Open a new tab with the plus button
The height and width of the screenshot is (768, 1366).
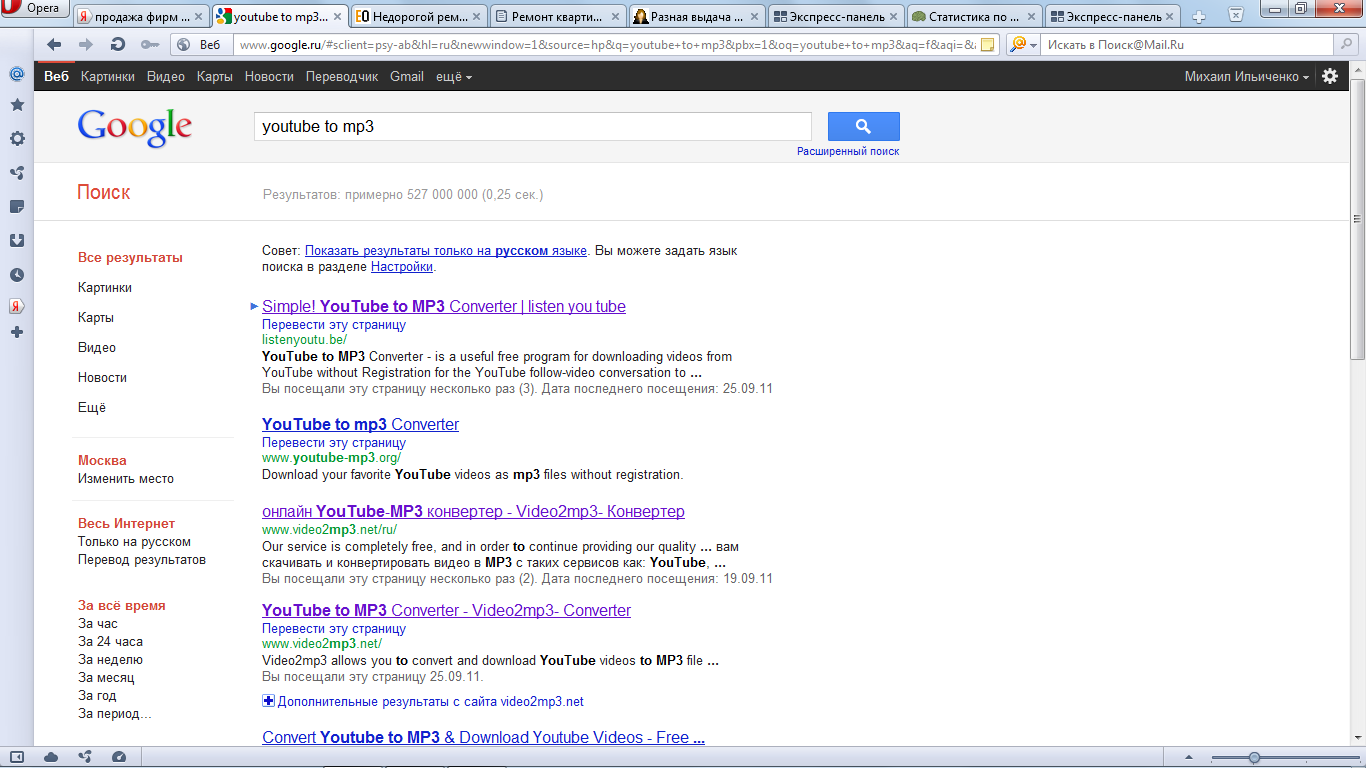point(1199,16)
